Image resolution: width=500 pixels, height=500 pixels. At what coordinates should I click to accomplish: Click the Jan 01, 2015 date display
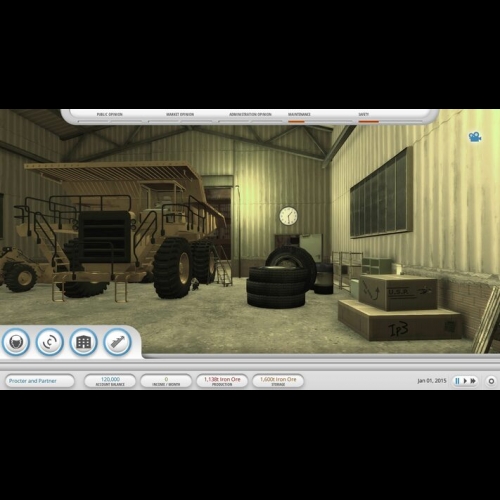pos(432,381)
